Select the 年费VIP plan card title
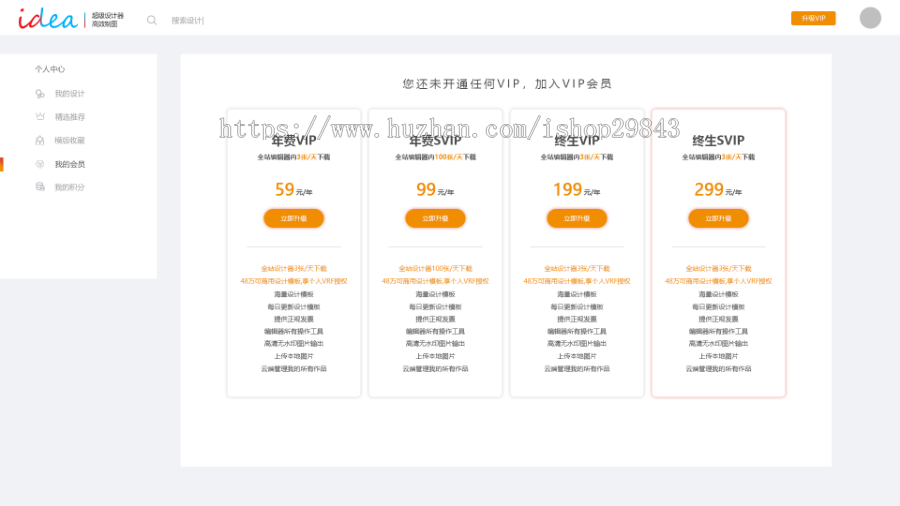 click(x=294, y=141)
